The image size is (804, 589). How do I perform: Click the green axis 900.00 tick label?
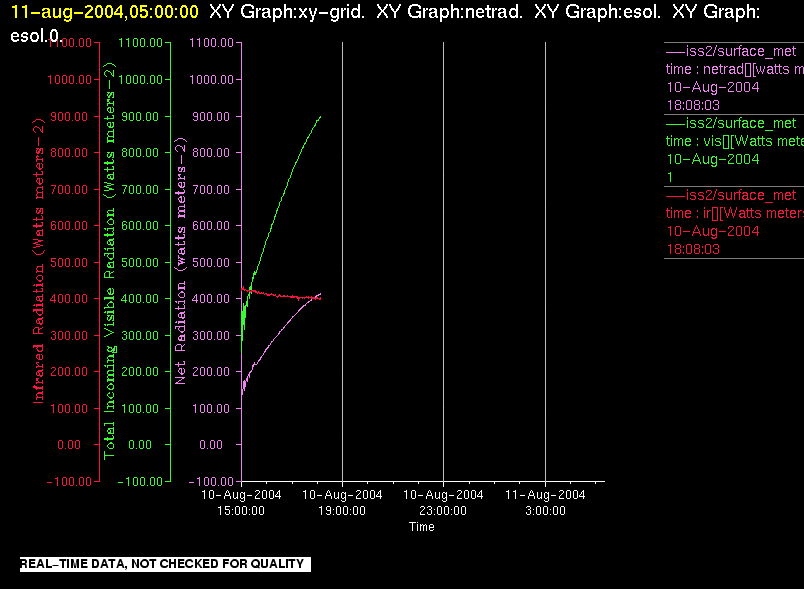click(140, 116)
